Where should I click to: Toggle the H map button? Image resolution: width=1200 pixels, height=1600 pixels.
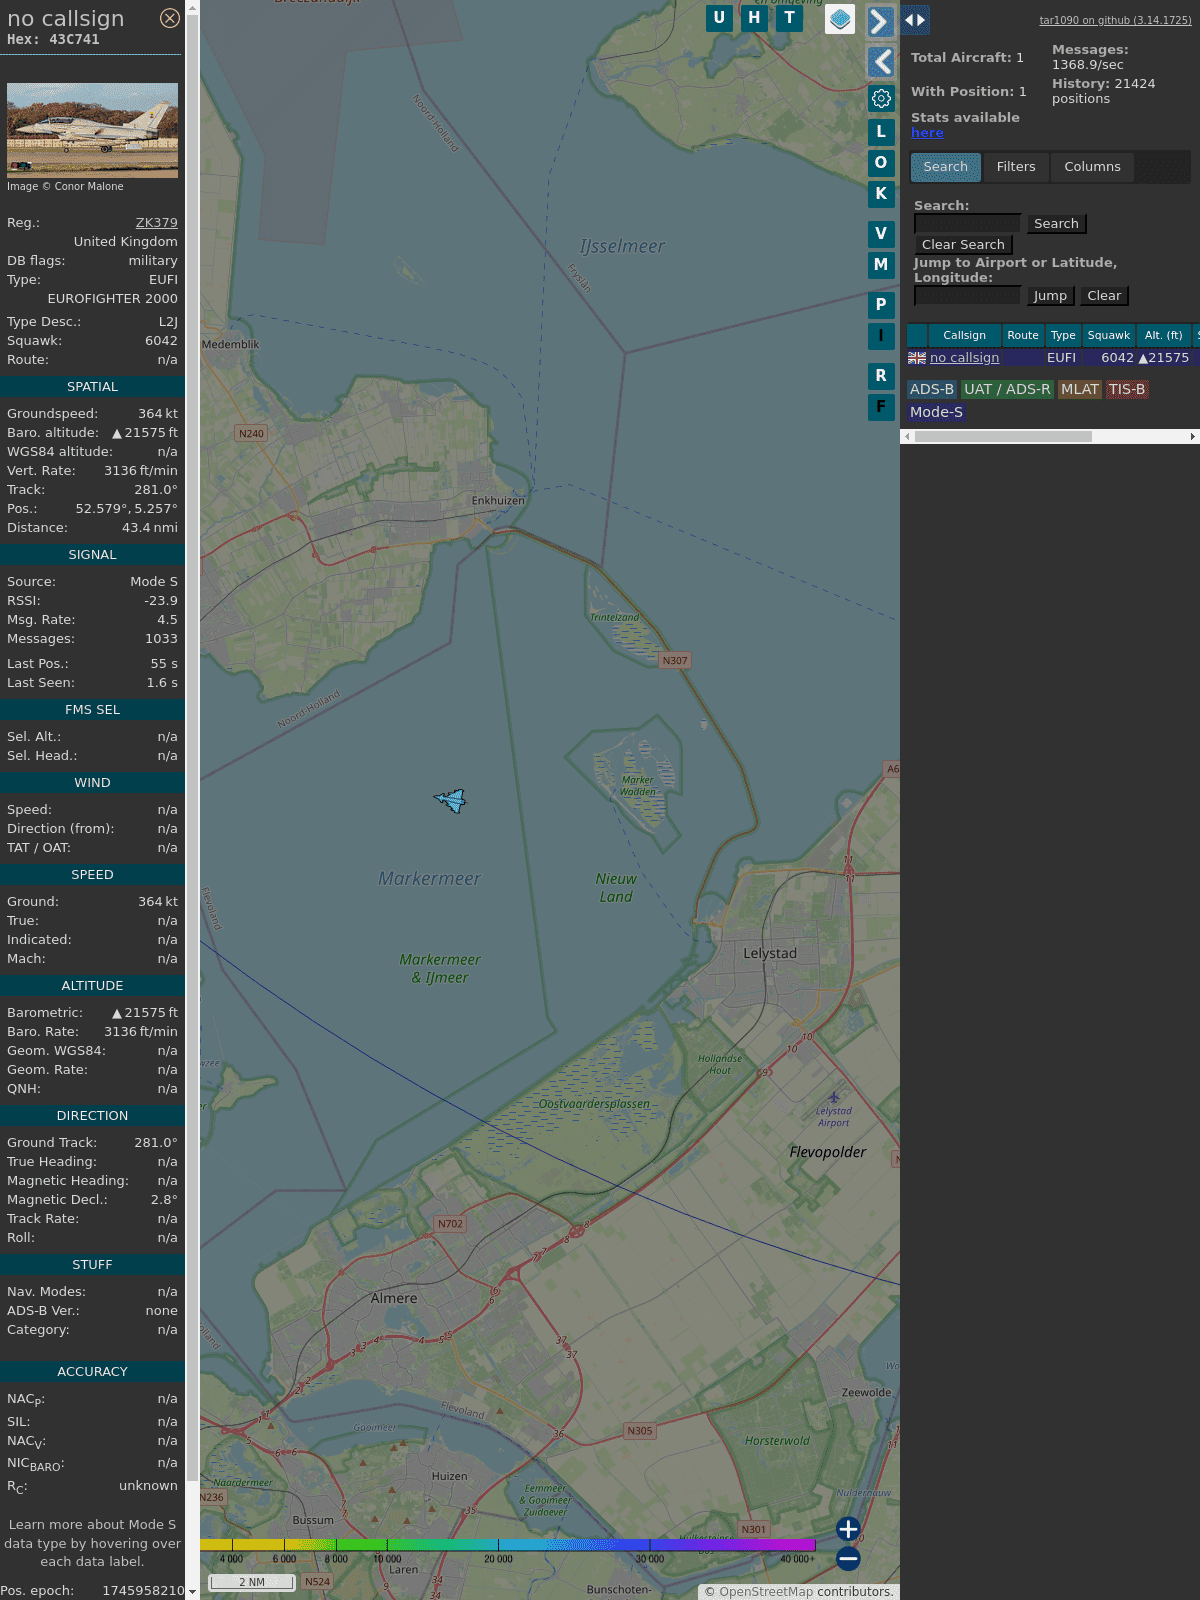pos(754,17)
